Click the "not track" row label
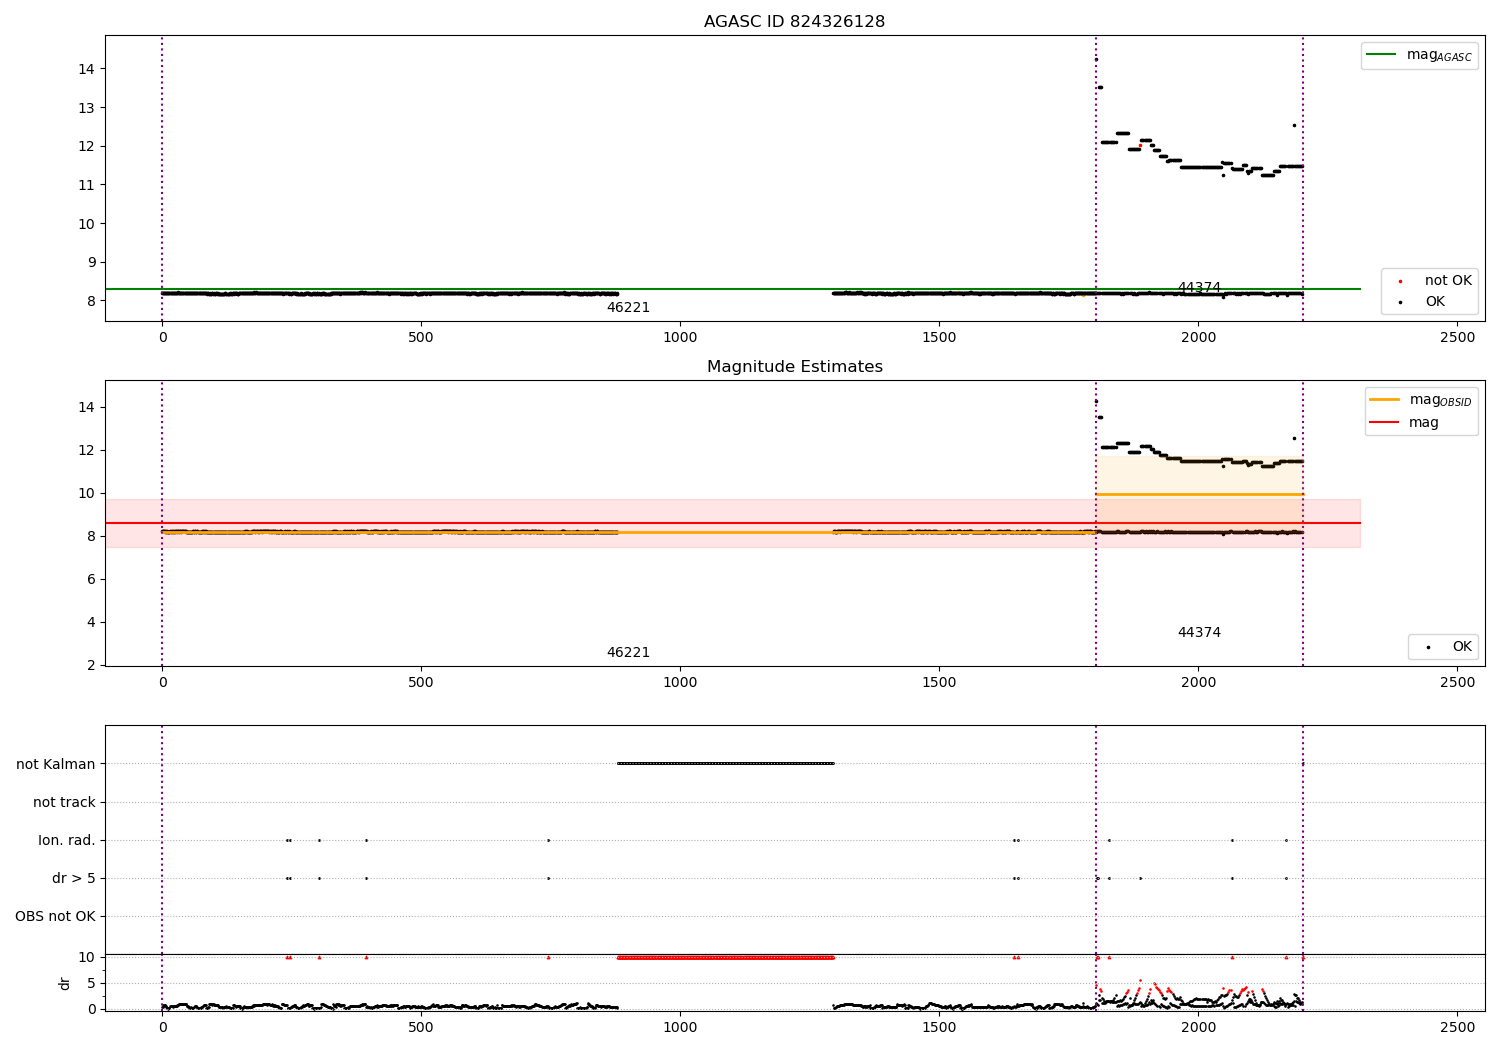The height and width of the screenshot is (1050, 1500). click(x=64, y=802)
